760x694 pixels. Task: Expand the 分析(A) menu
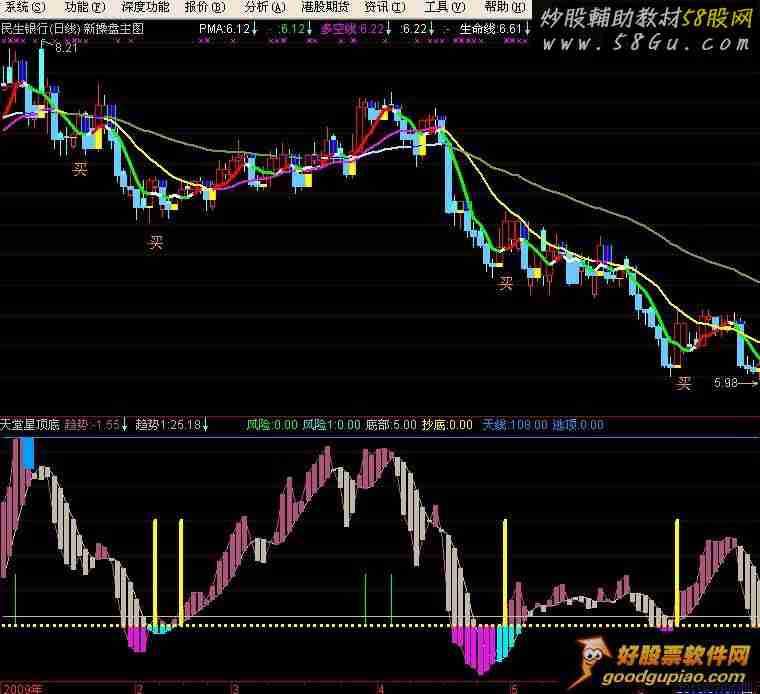[x=264, y=7]
